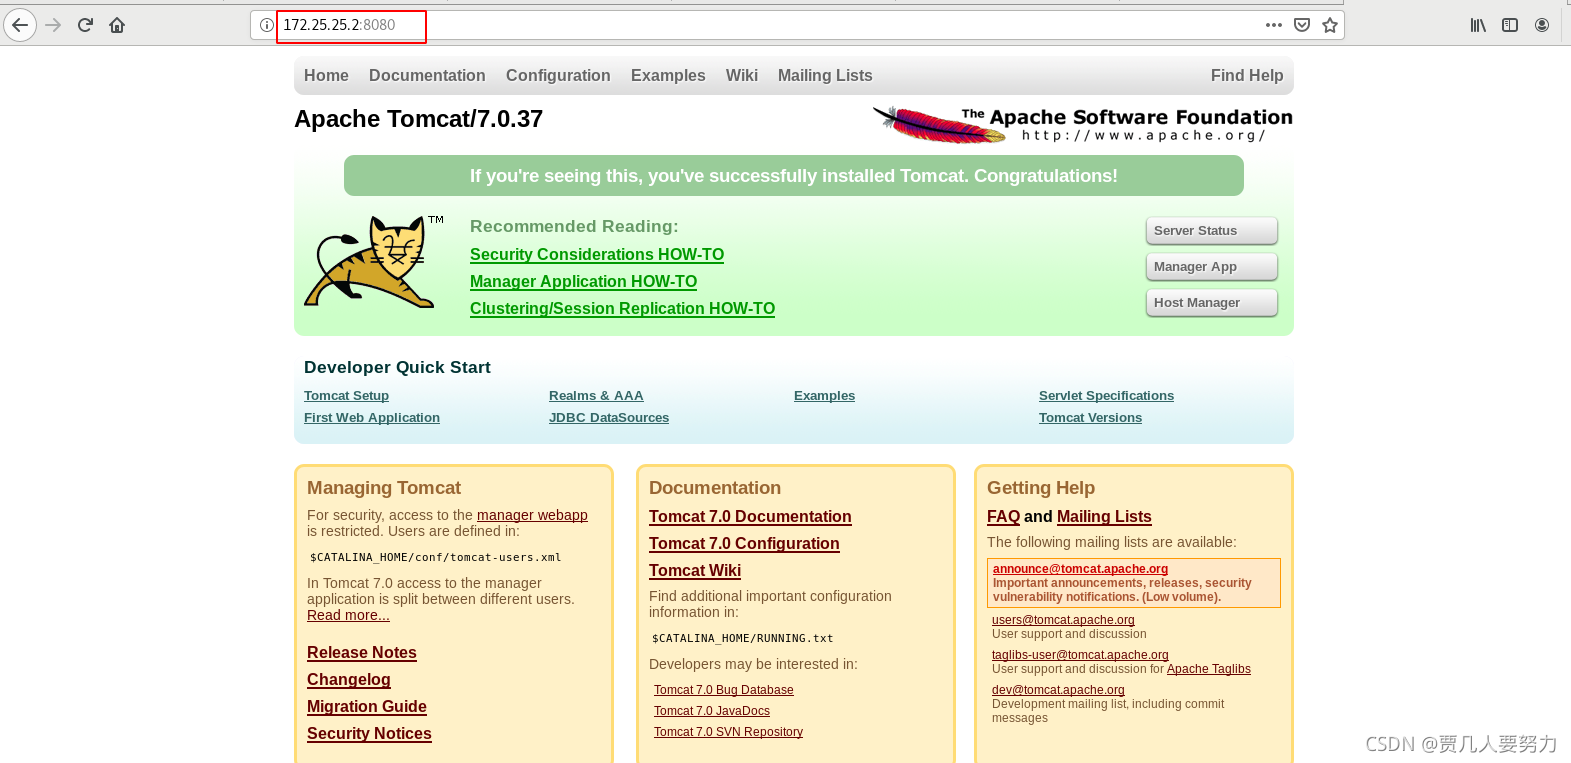Open the Mailing Lists link under Getting Help
This screenshot has width=1571, height=763.
(x=1104, y=517)
